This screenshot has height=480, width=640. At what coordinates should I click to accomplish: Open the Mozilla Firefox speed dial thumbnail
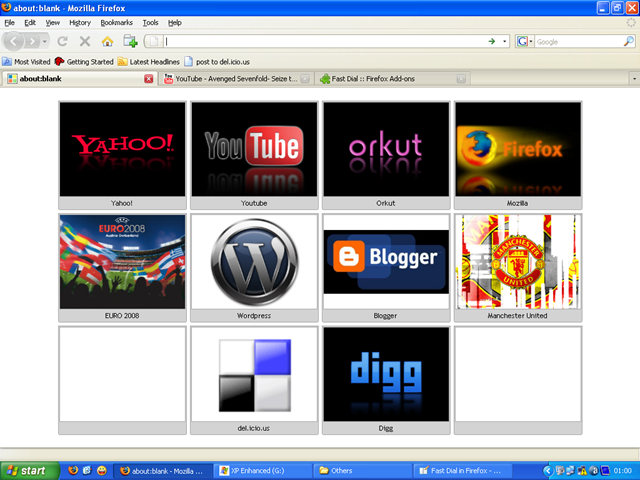(x=518, y=155)
